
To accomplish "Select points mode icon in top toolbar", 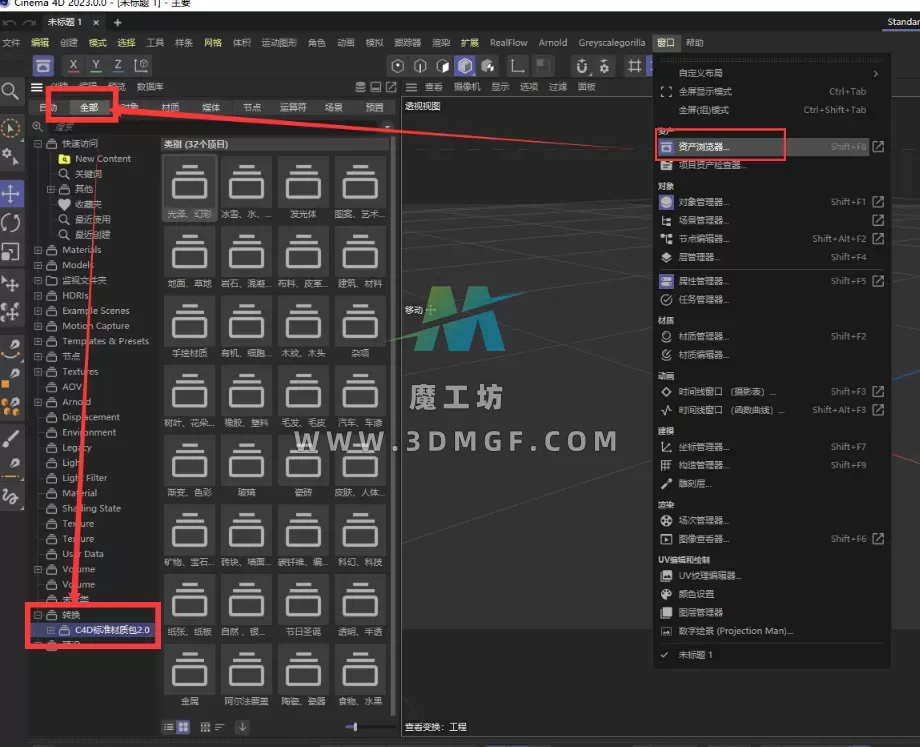I will tap(397, 66).
